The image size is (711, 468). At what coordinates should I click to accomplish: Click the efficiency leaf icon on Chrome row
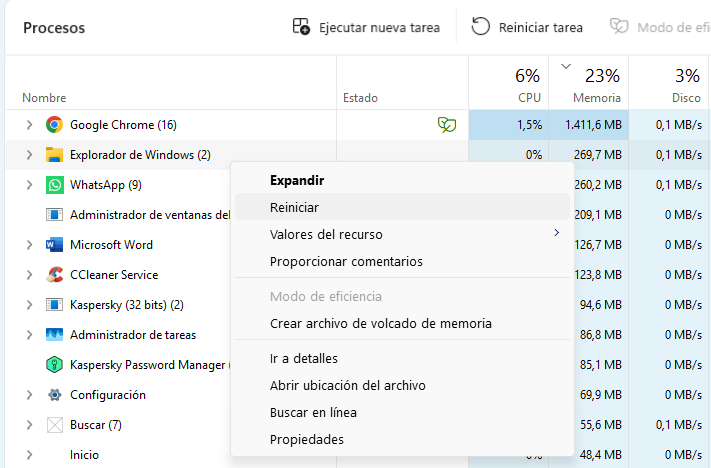447,125
